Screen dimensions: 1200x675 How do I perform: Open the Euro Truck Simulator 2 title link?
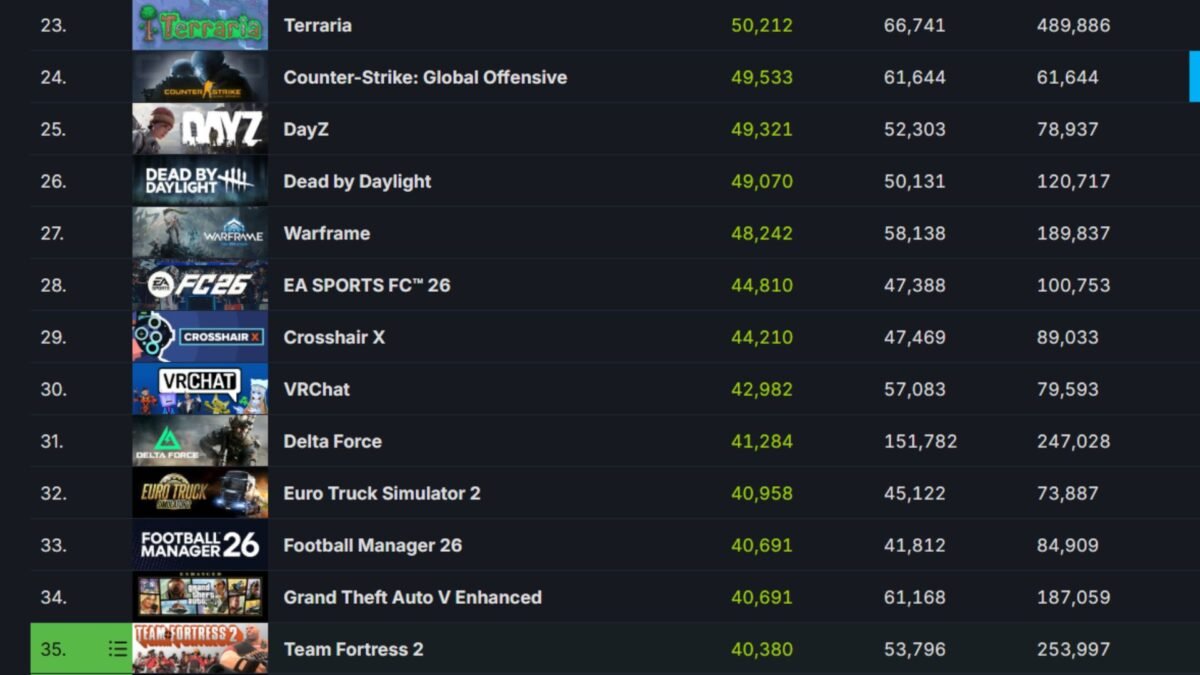click(x=382, y=493)
